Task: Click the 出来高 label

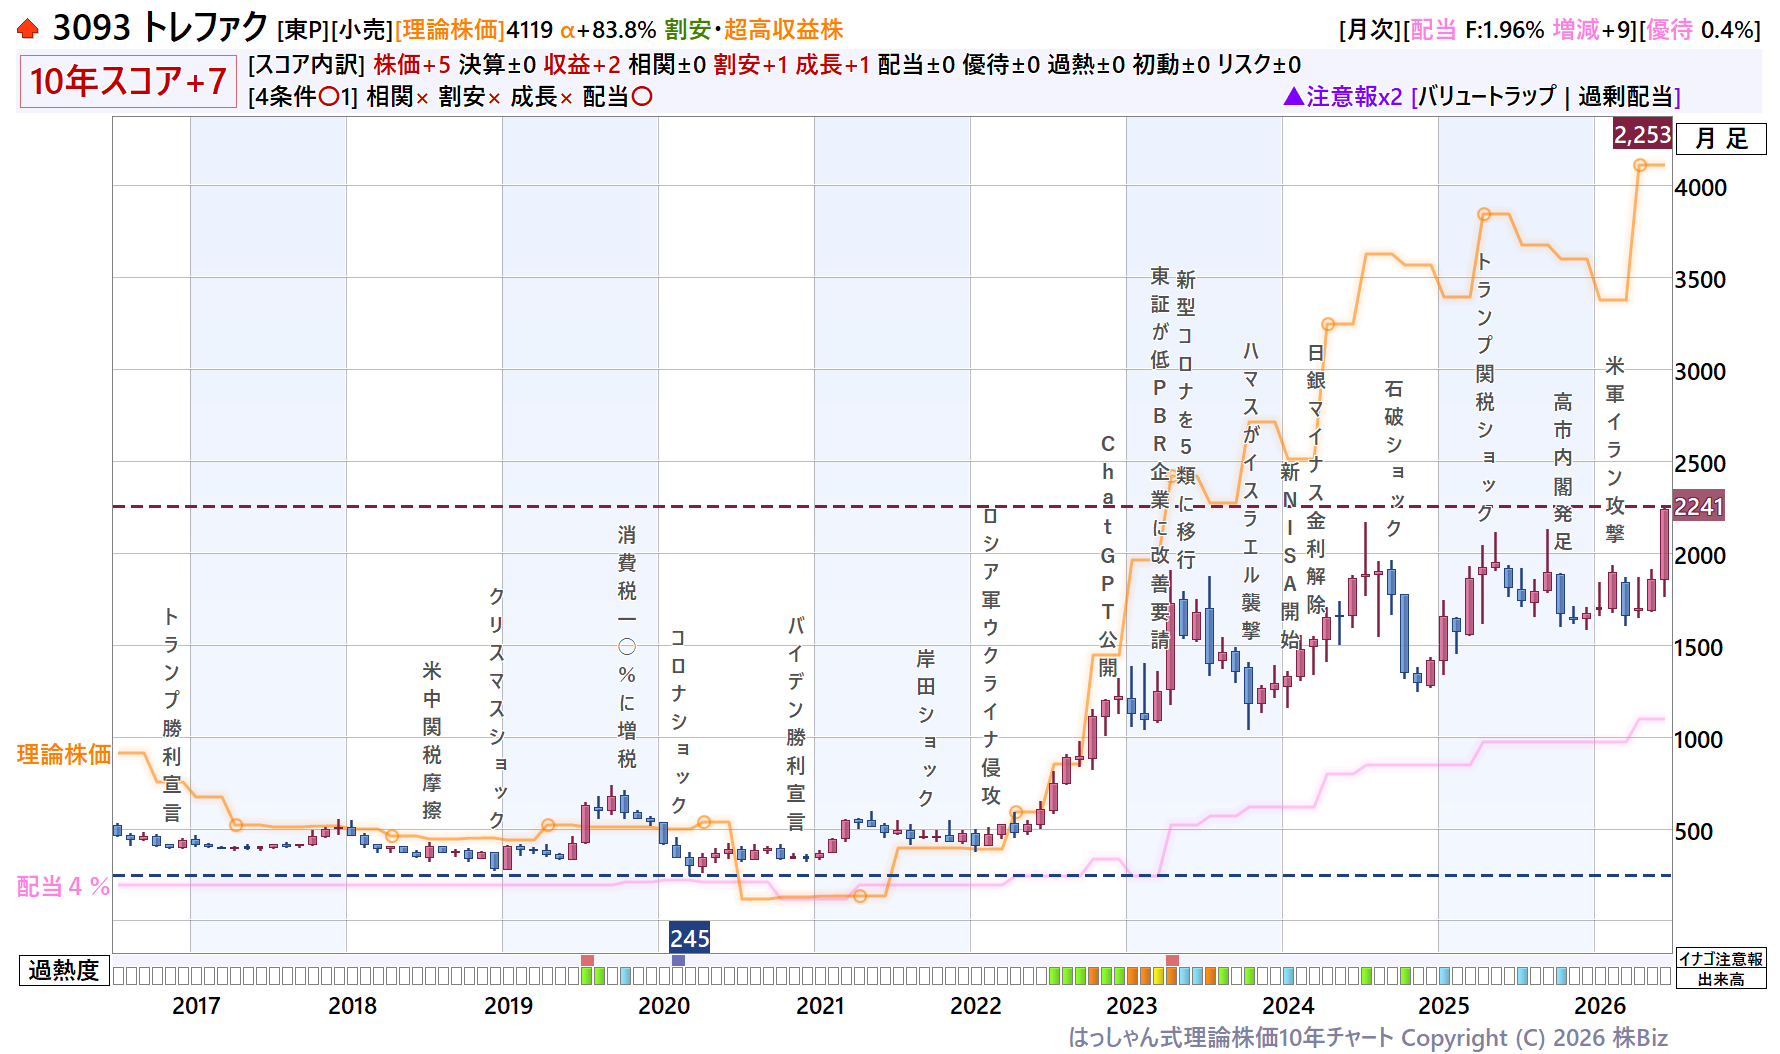Action: coord(1721,979)
